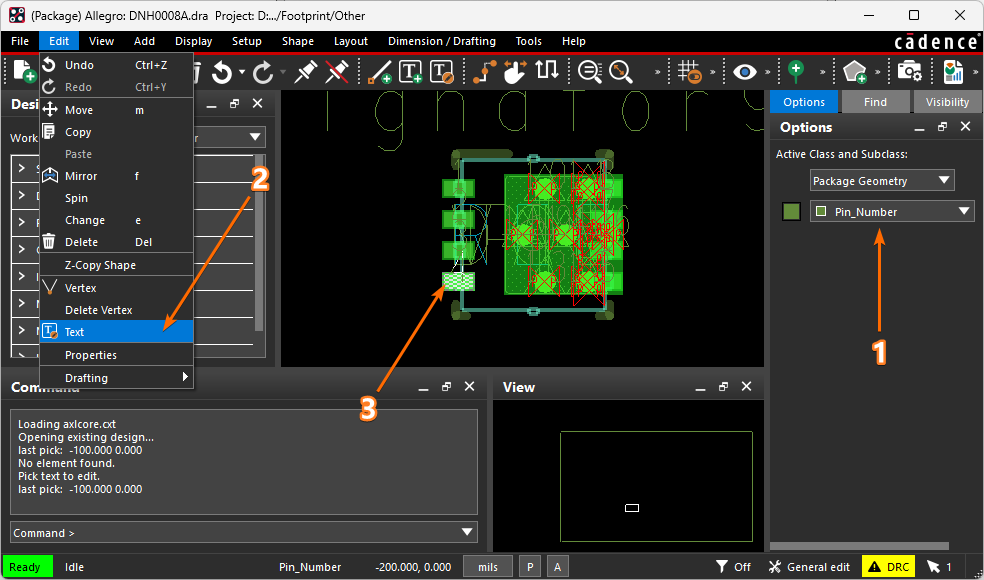This screenshot has width=984, height=580.
Task: Click the Add Line toolbar icon
Action: tap(380, 71)
